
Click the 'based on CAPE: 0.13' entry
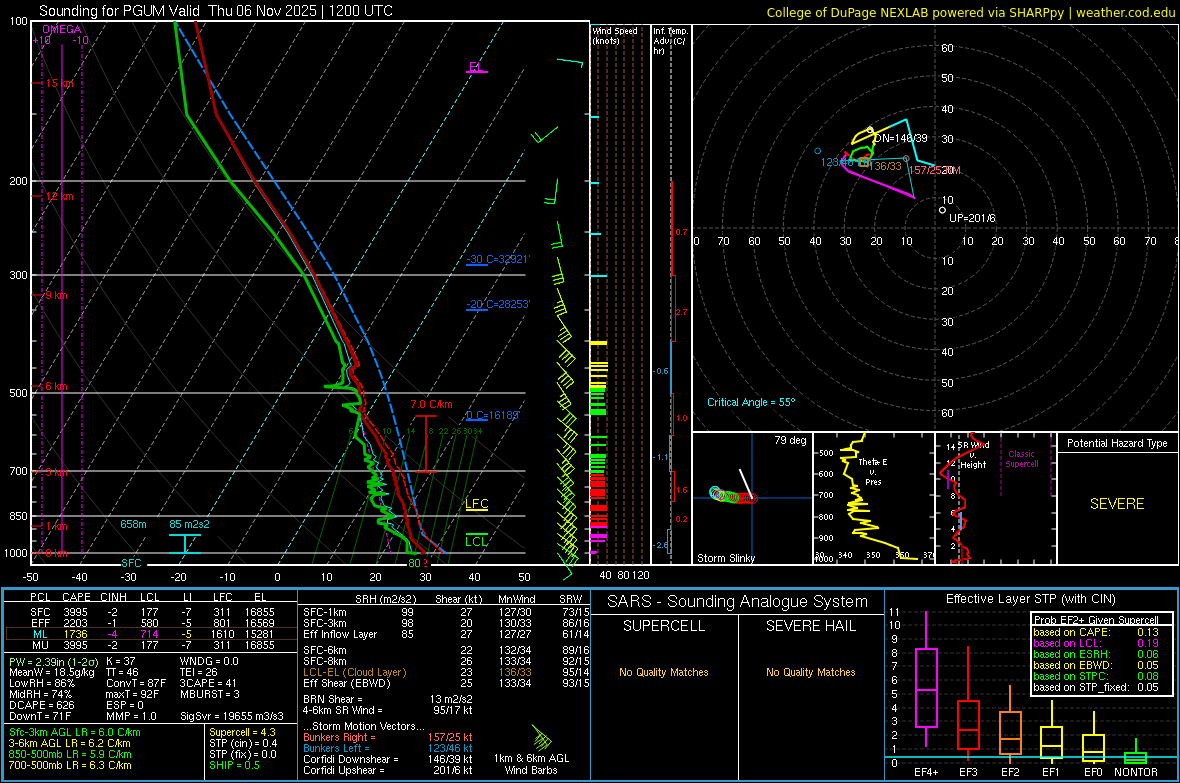coord(1096,632)
